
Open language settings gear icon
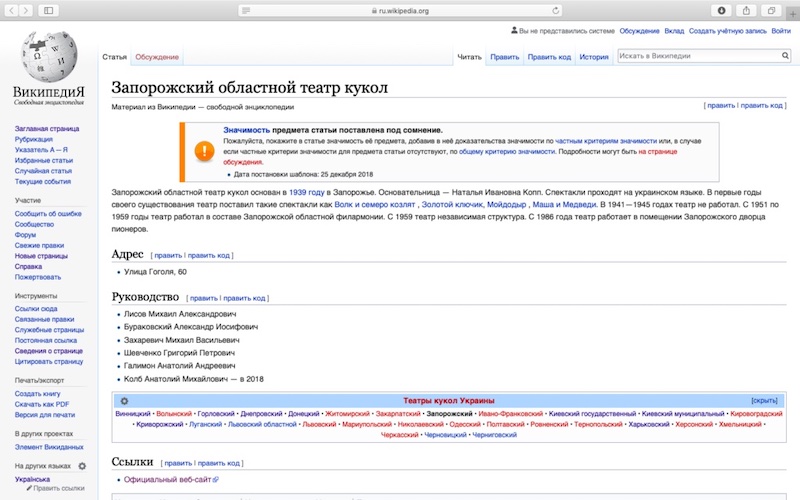tap(82, 466)
